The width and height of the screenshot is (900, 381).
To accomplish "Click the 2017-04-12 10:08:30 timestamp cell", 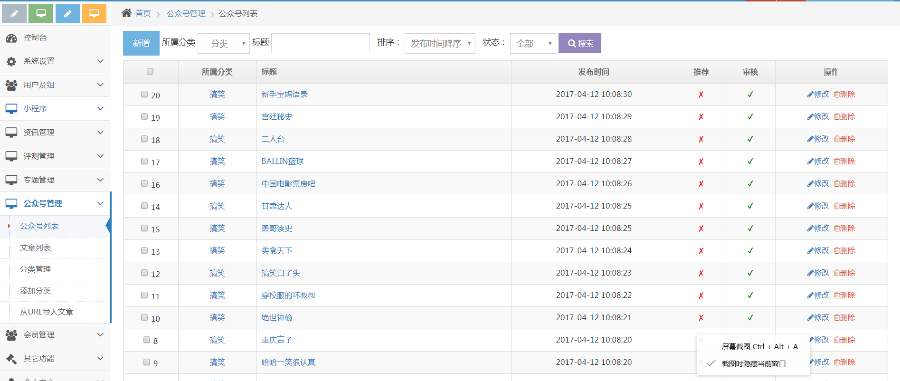I will (593, 94).
